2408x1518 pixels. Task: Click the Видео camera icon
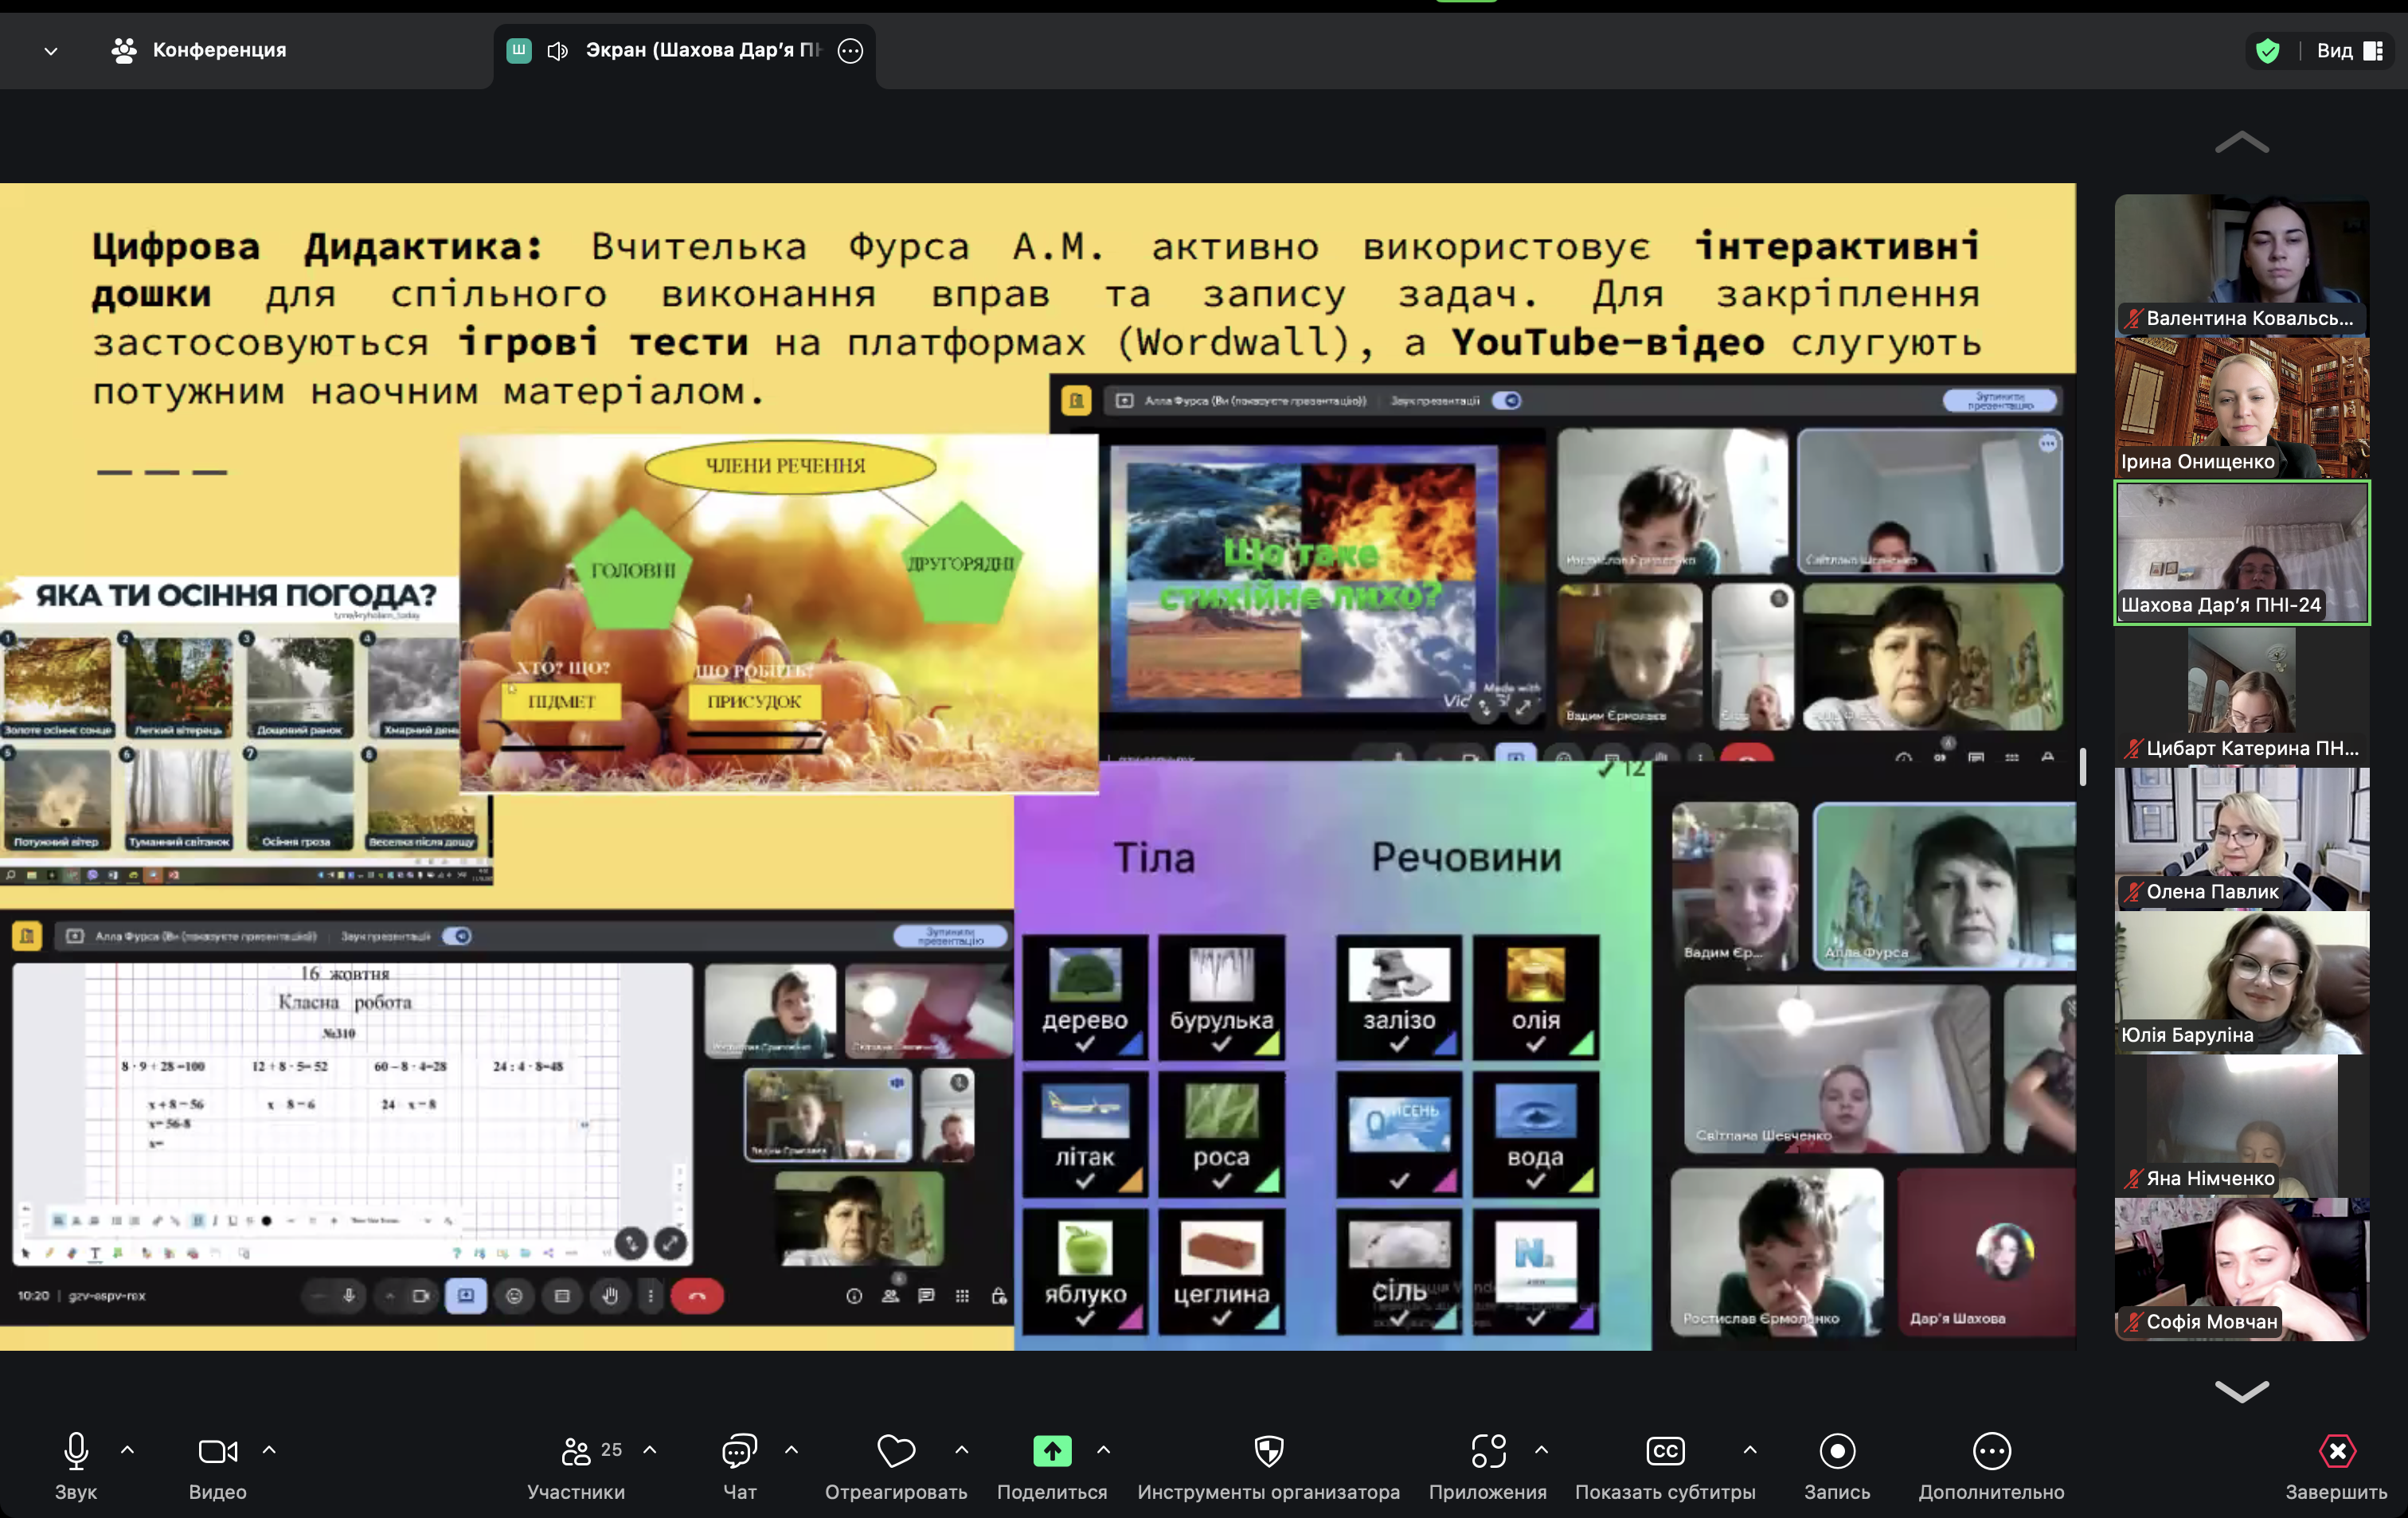(217, 1451)
